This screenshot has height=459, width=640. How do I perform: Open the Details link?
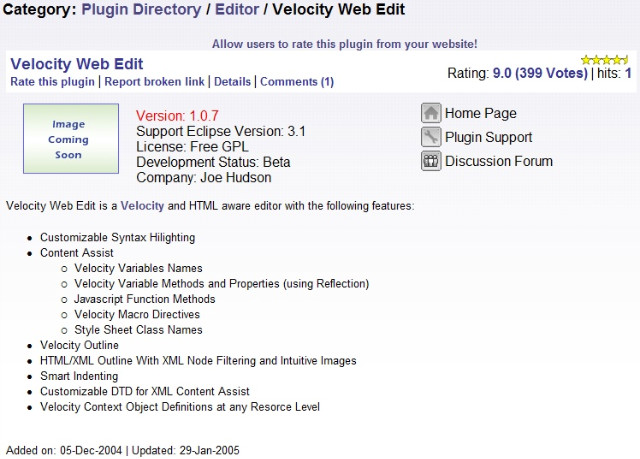(232, 82)
